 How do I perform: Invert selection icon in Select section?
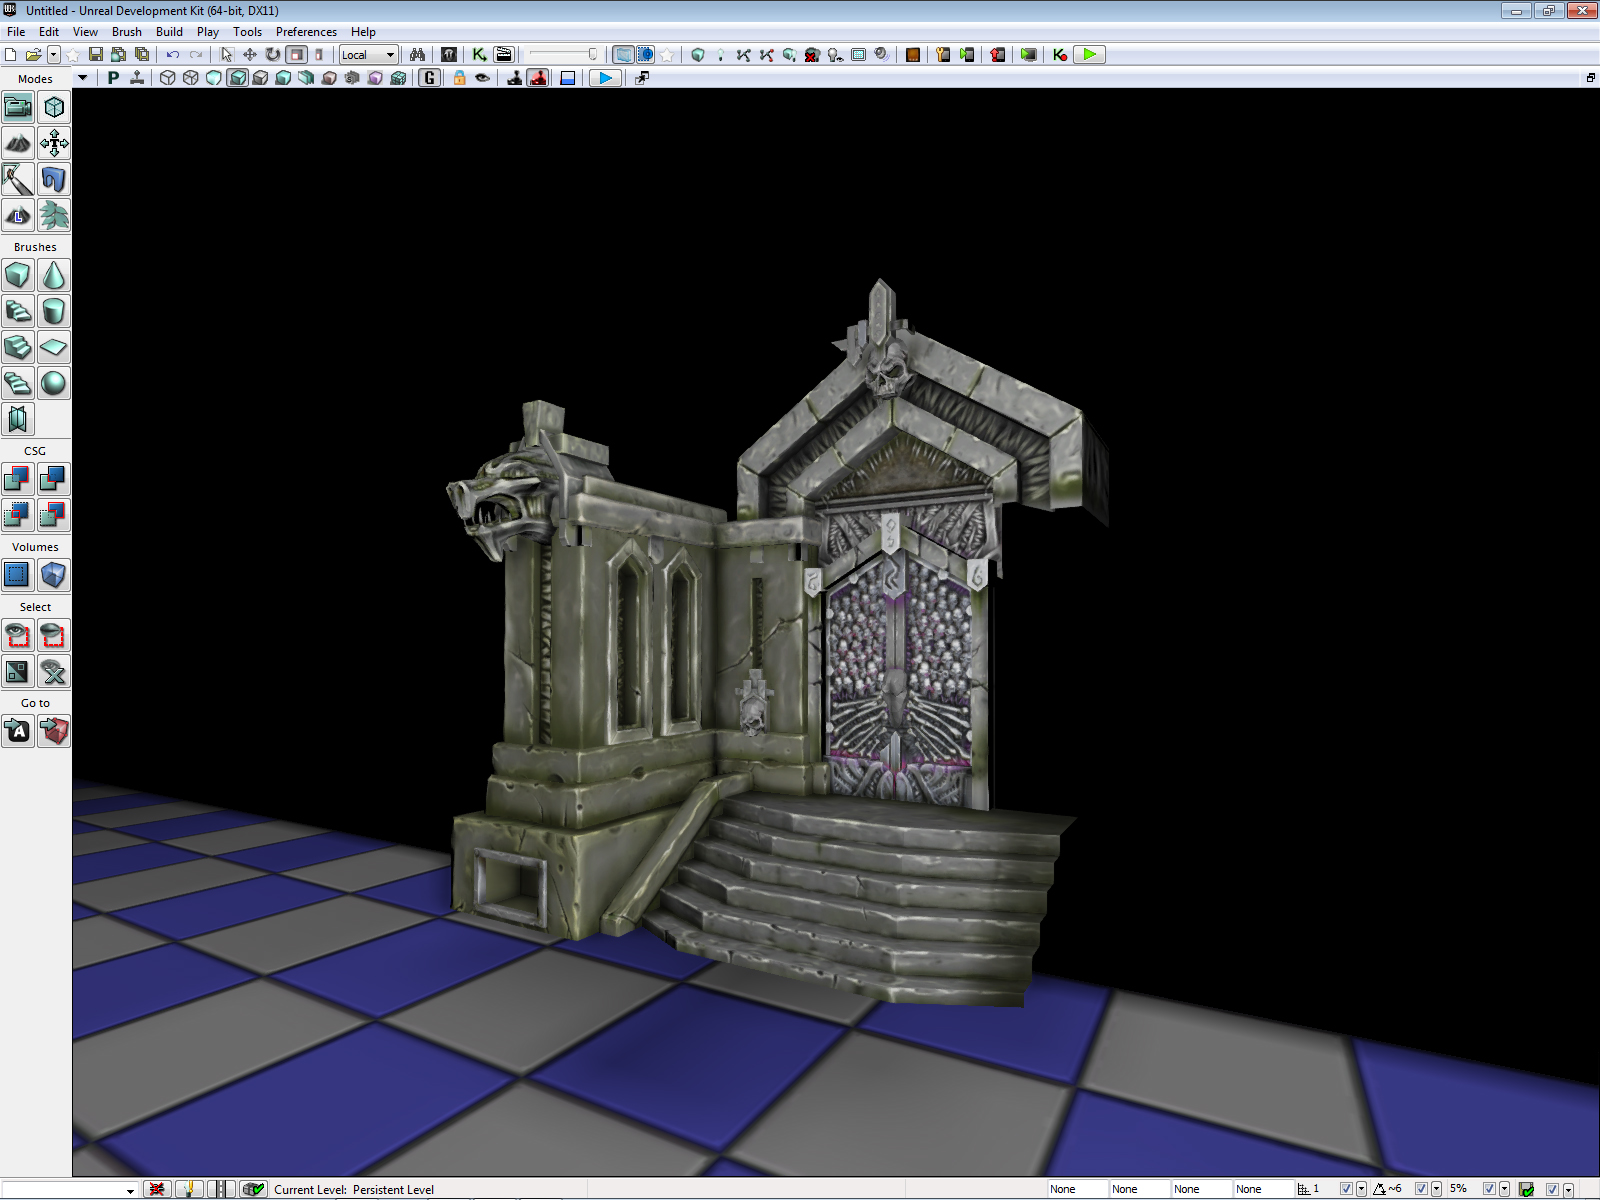pyautogui.click(x=18, y=671)
